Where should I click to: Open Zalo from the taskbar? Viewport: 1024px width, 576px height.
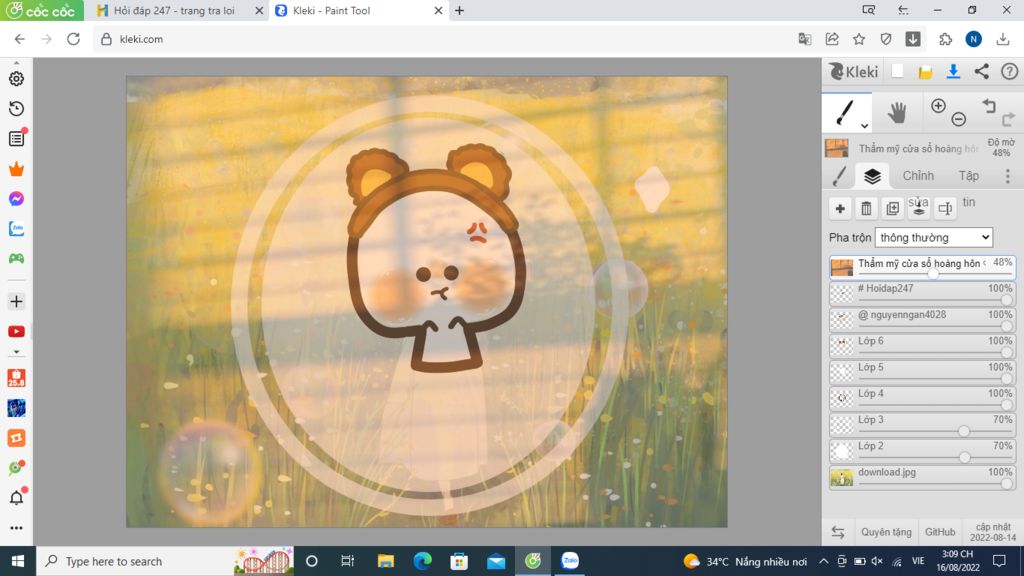click(570, 561)
